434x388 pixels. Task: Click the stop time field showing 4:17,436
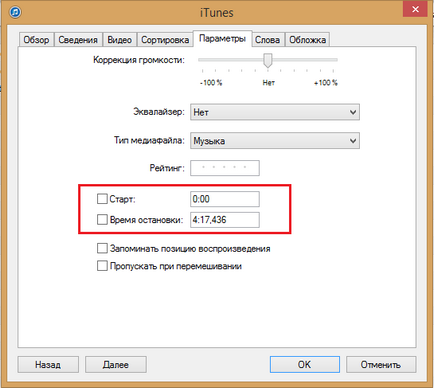tap(225, 220)
